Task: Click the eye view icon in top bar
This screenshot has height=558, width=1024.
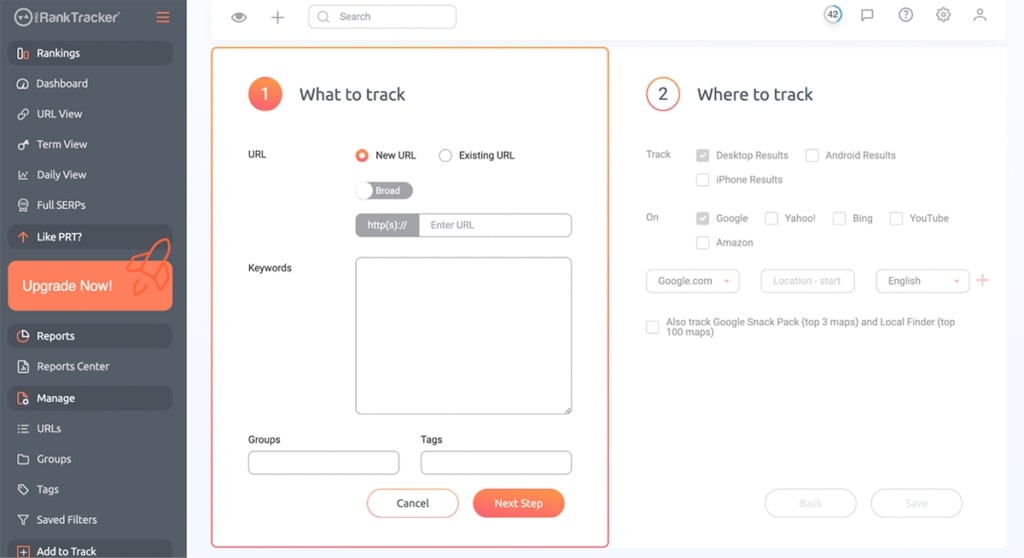Action: [x=239, y=17]
